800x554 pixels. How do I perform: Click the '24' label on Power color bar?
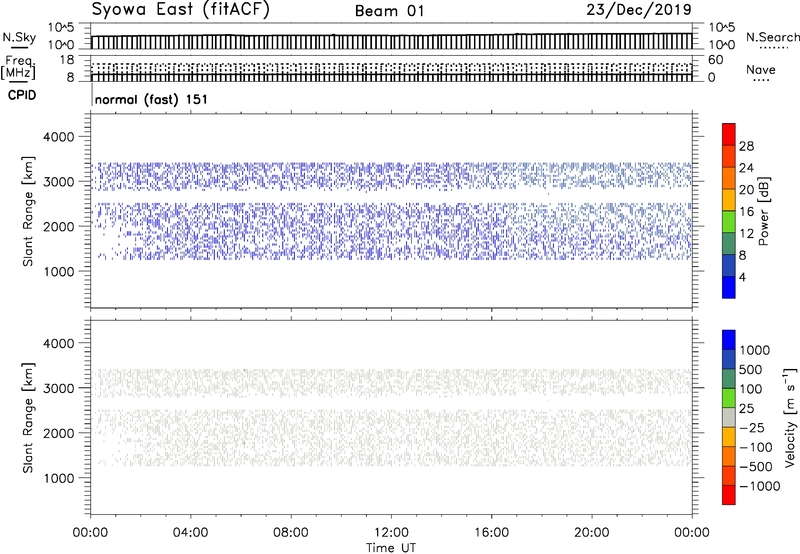[746, 168]
